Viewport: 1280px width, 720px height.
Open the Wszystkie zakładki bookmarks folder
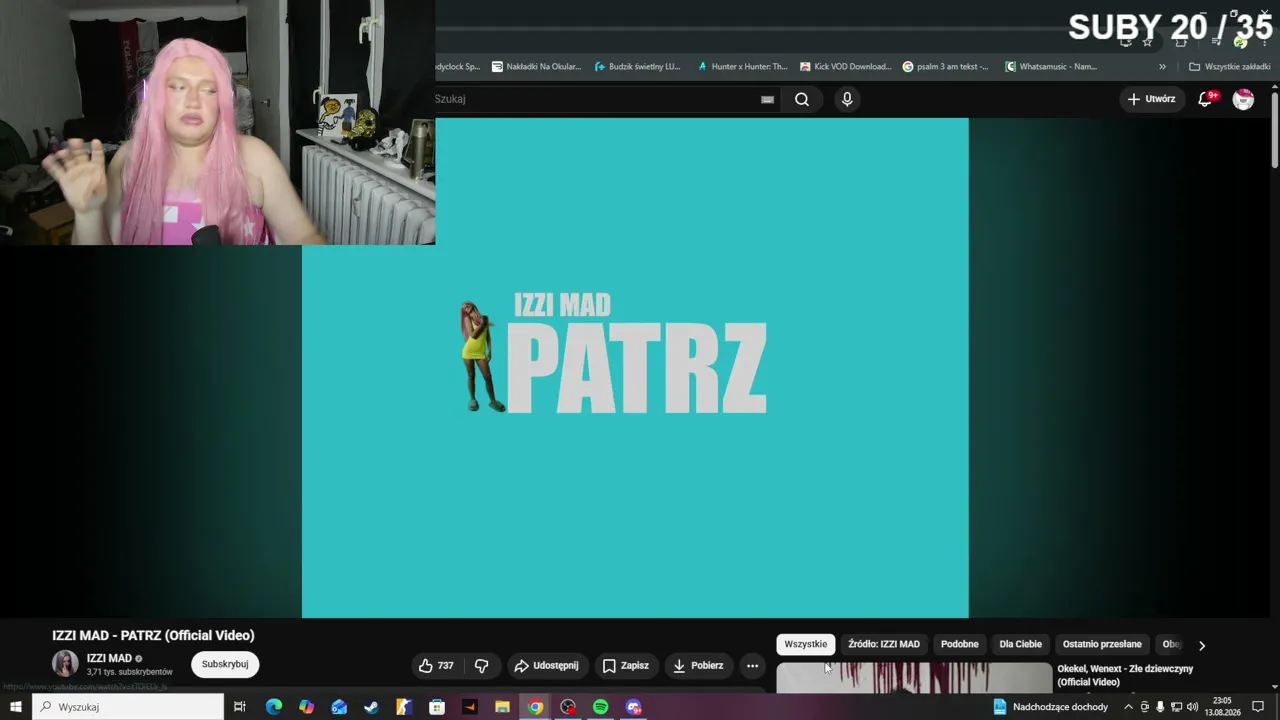1229,67
